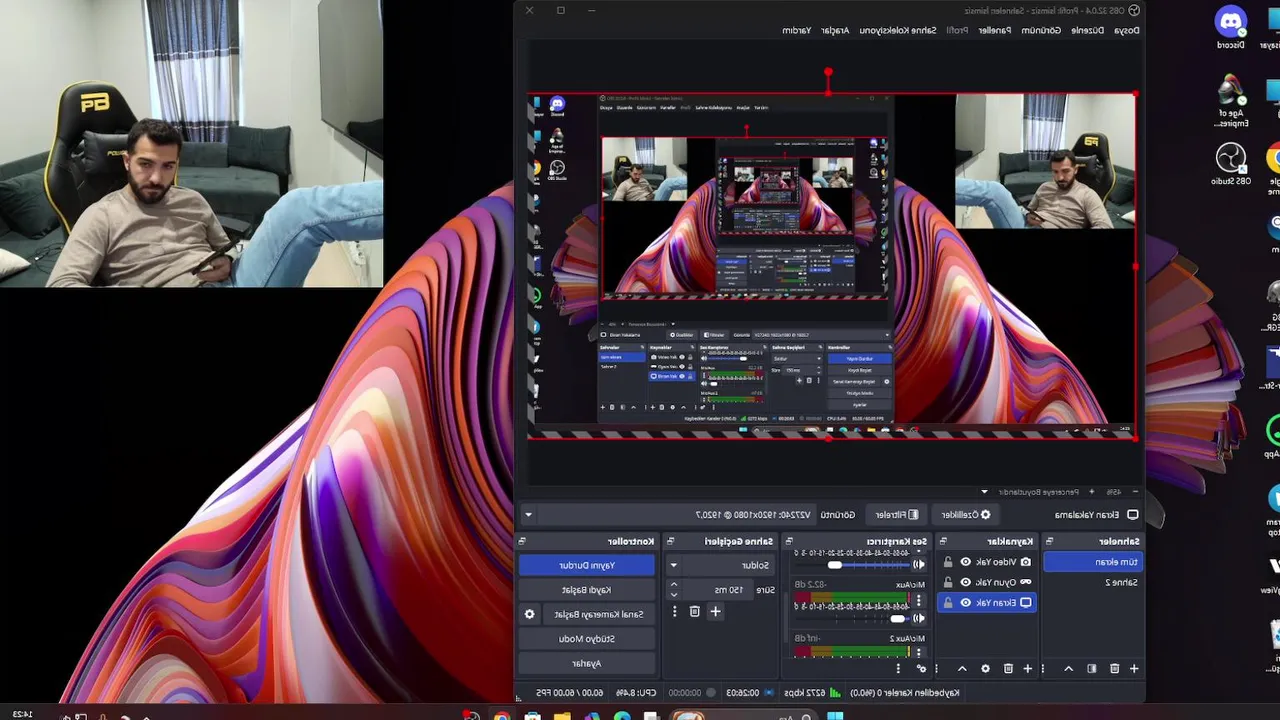Open preview scaling dropdown above source toolbar
This screenshot has height=720, width=1280.
[x=984, y=492]
